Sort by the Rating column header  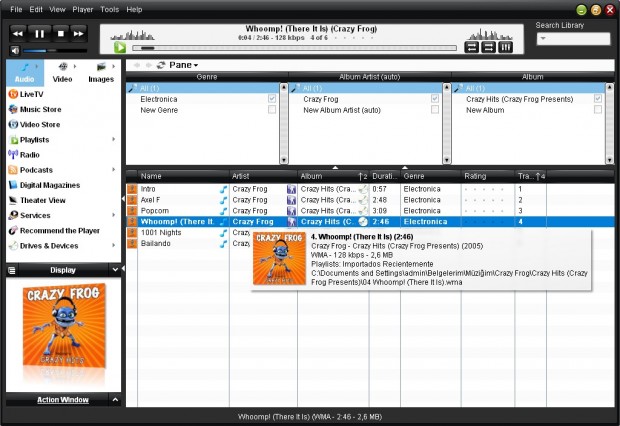coord(488,176)
